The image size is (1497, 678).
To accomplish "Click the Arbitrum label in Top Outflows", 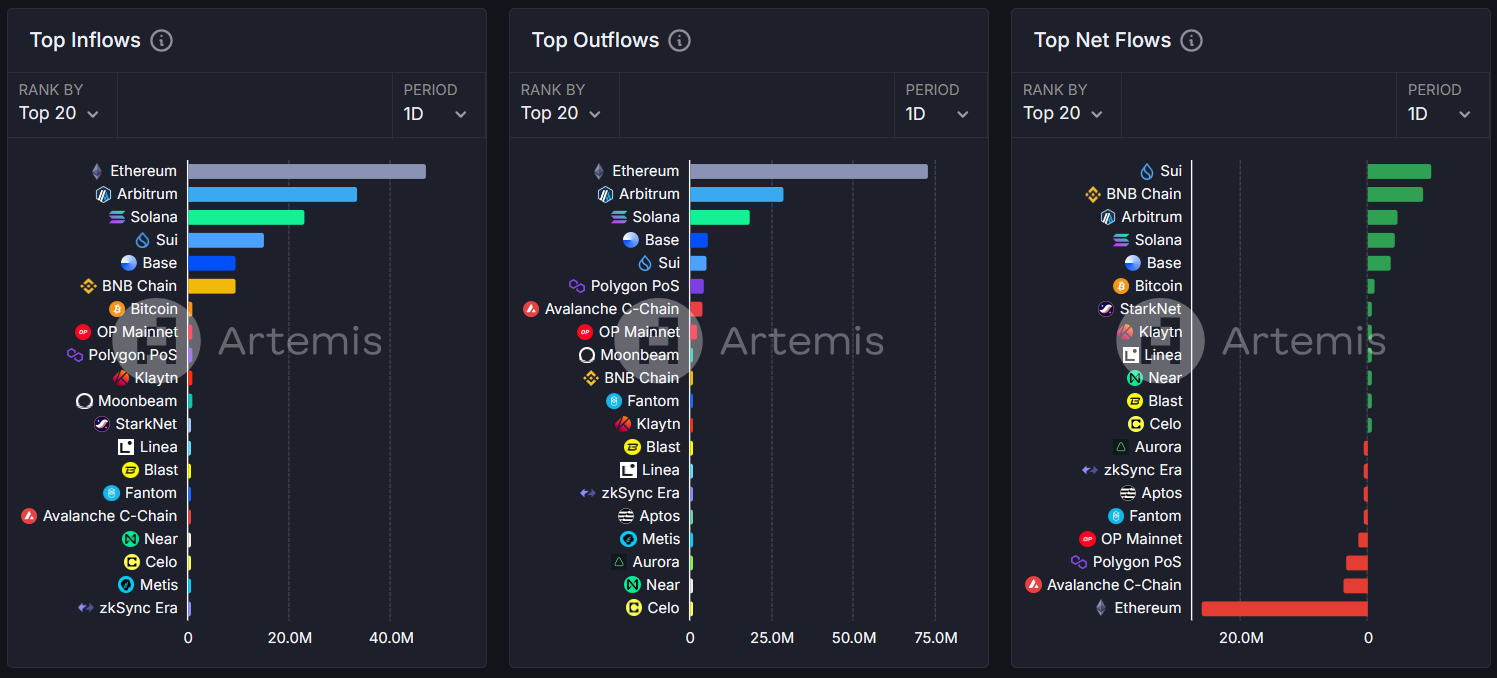I will [x=648, y=194].
